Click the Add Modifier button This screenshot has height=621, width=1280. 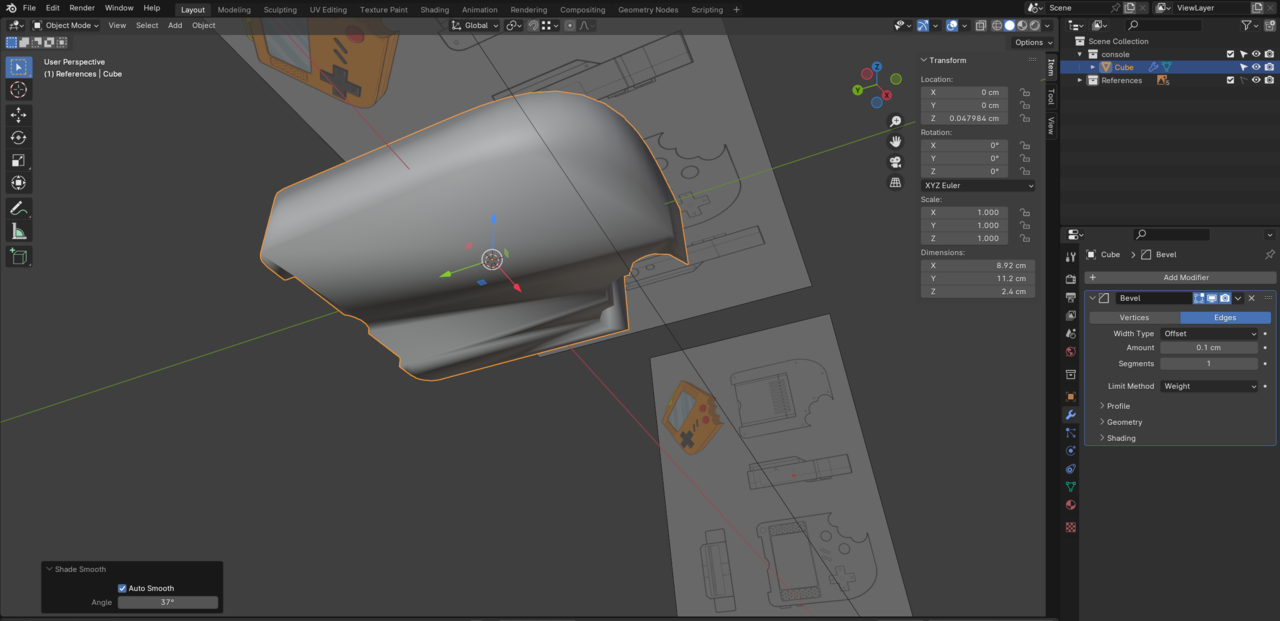1185,277
